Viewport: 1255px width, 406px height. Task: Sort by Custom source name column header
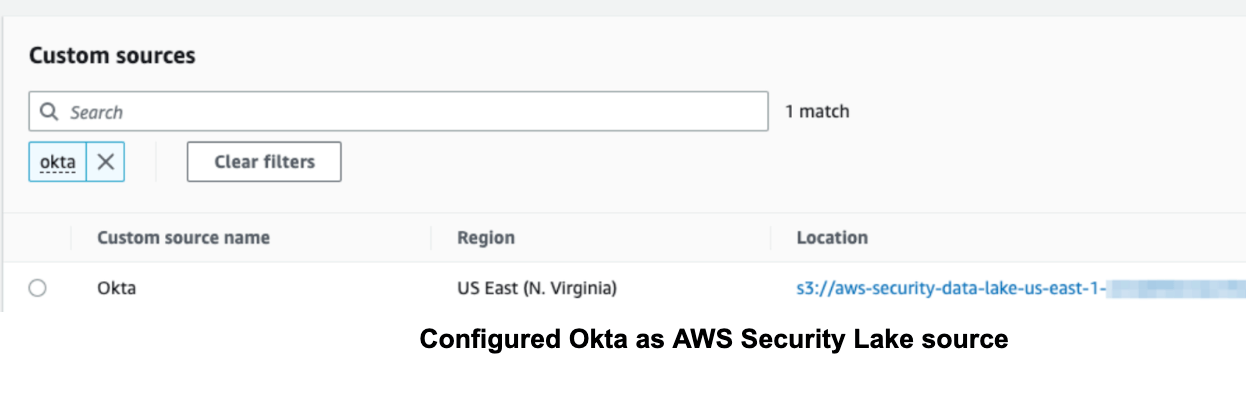point(183,238)
